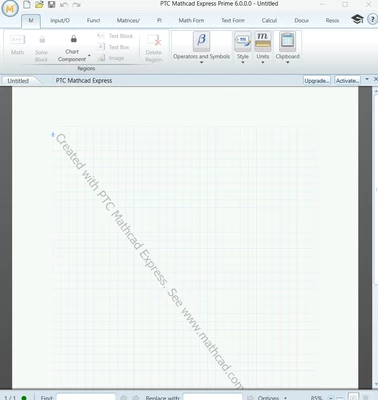Expand the Clipboard dropdown arrow

point(287,62)
